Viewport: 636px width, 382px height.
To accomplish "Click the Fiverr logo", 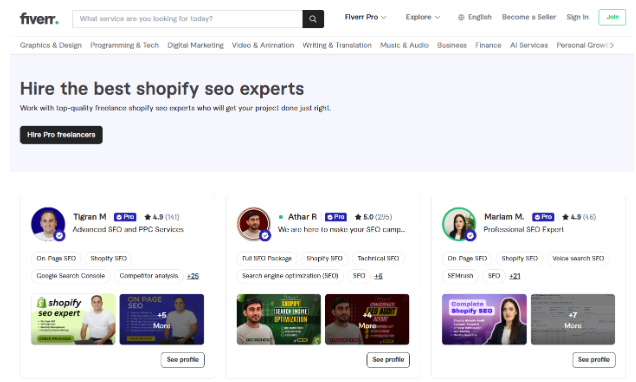I will 39,19.
